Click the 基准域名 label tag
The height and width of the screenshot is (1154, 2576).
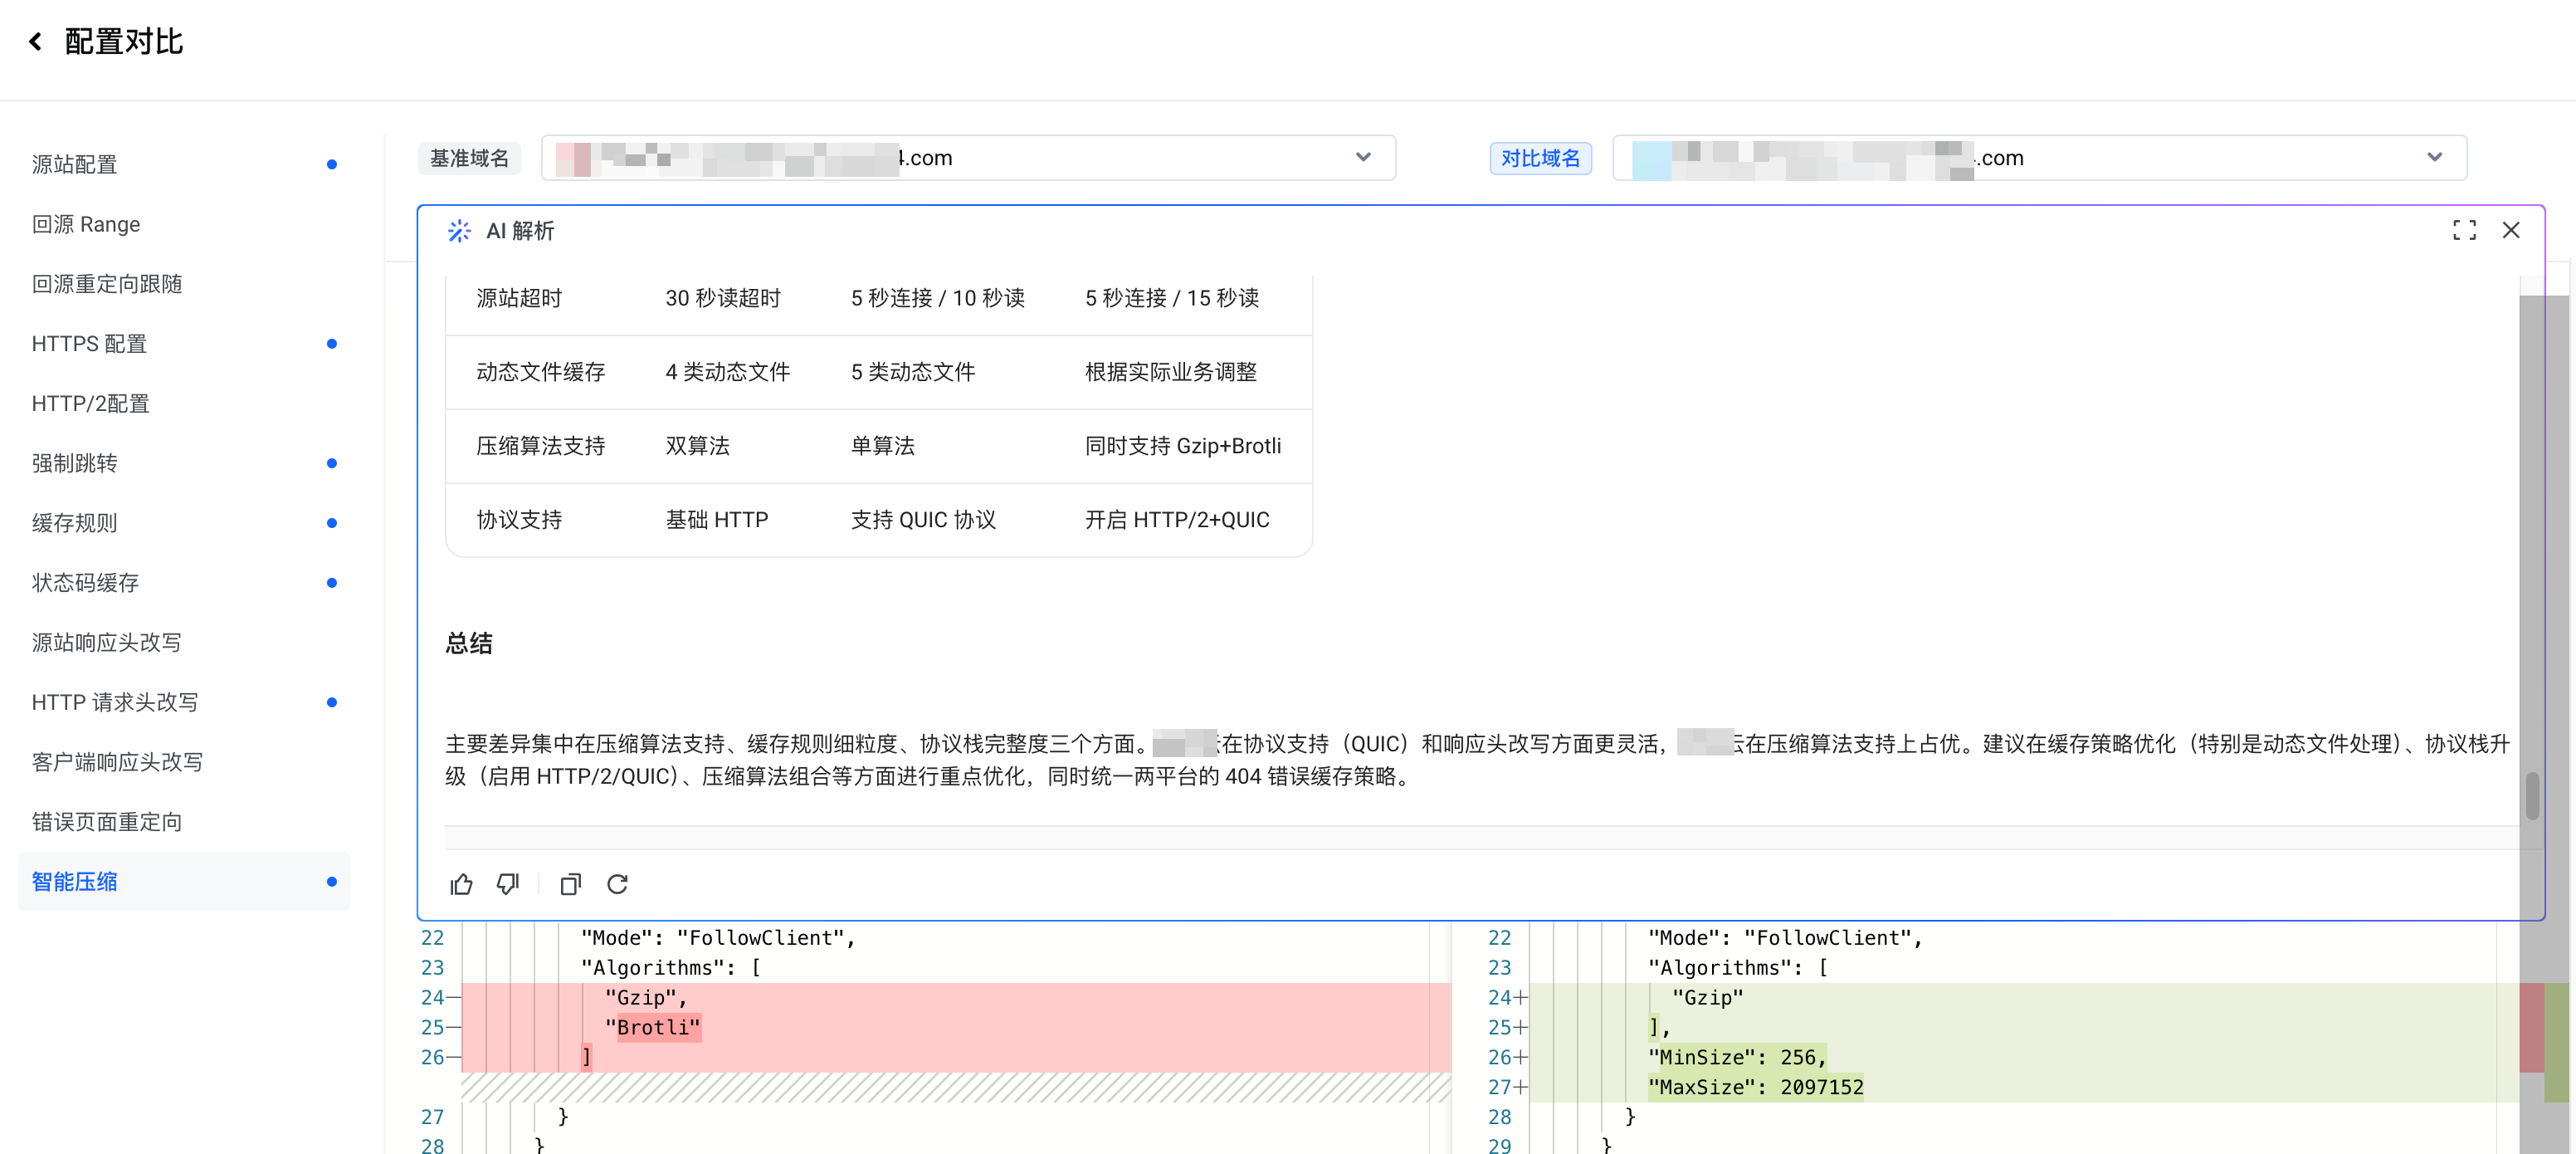coord(469,158)
